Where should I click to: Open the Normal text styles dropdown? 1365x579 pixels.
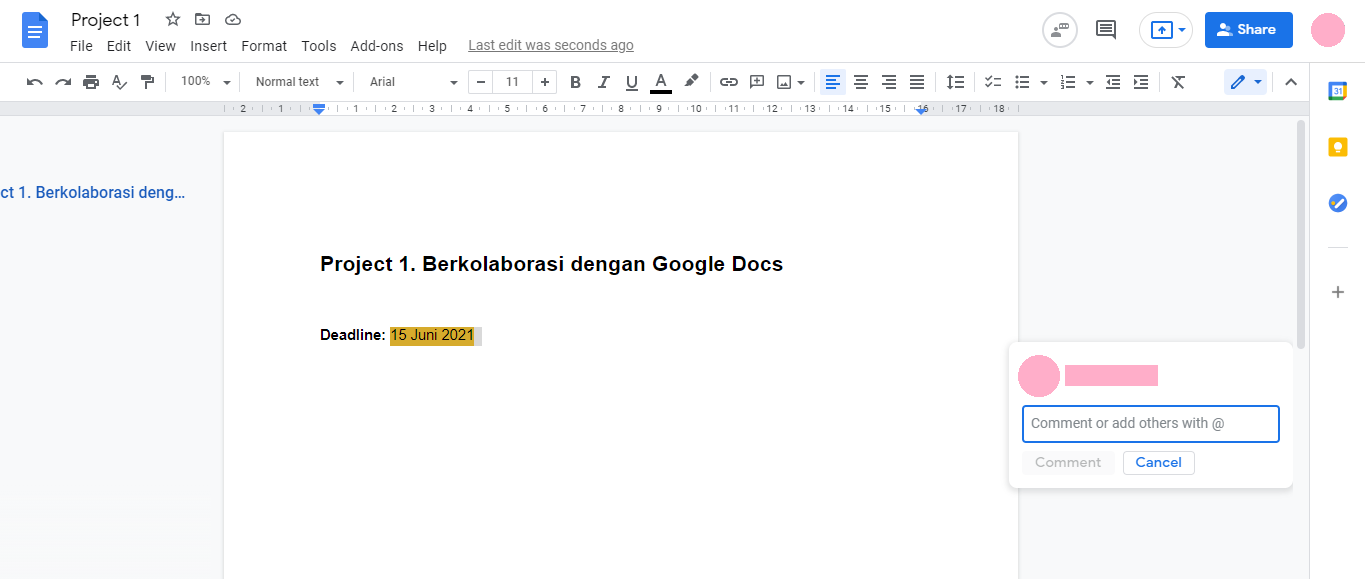(299, 82)
